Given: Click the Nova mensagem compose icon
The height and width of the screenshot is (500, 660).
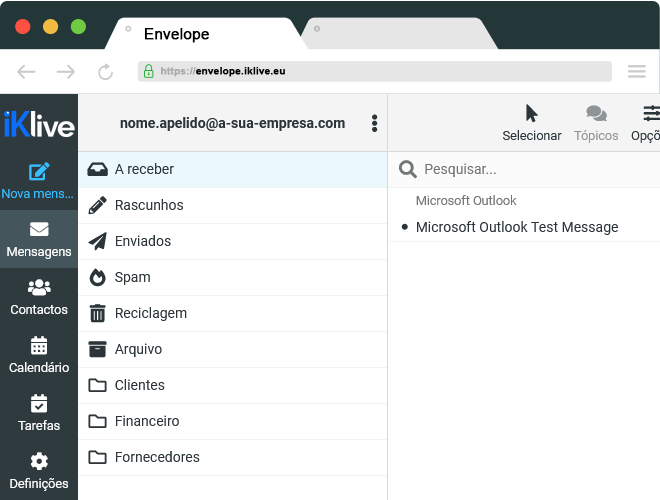Looking at the screenshot, I should 39,171.
